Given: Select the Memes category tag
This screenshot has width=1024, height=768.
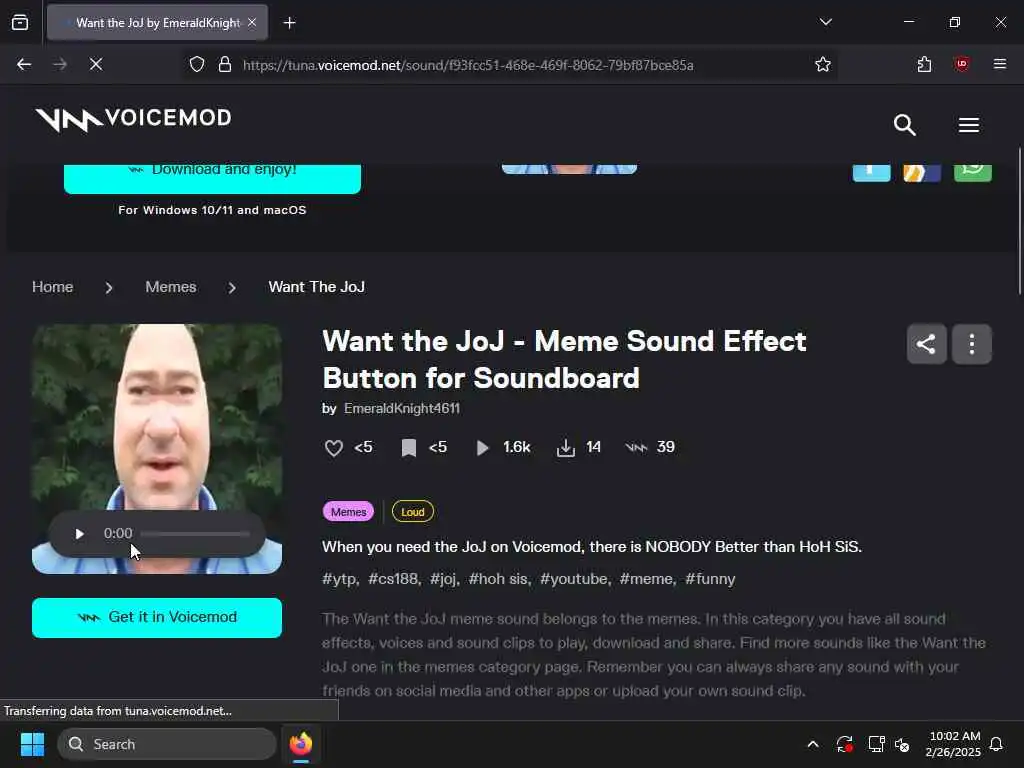Looking at the screenshot, I should pyautogui.click(x=349, y=512).
